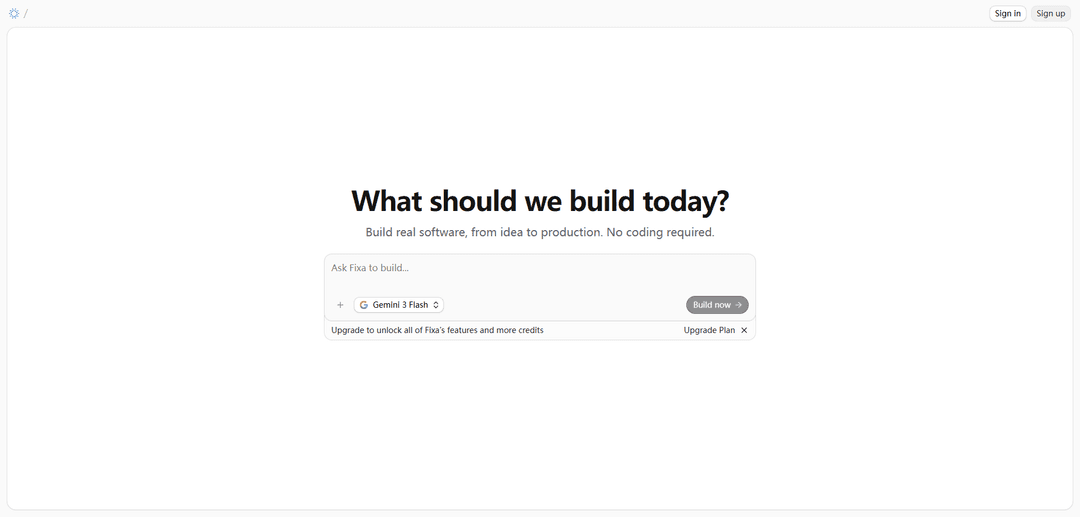Screen dimensions: 1080x517
Task: Click the slash breadcrumb separator
Action: click(26, 13)
